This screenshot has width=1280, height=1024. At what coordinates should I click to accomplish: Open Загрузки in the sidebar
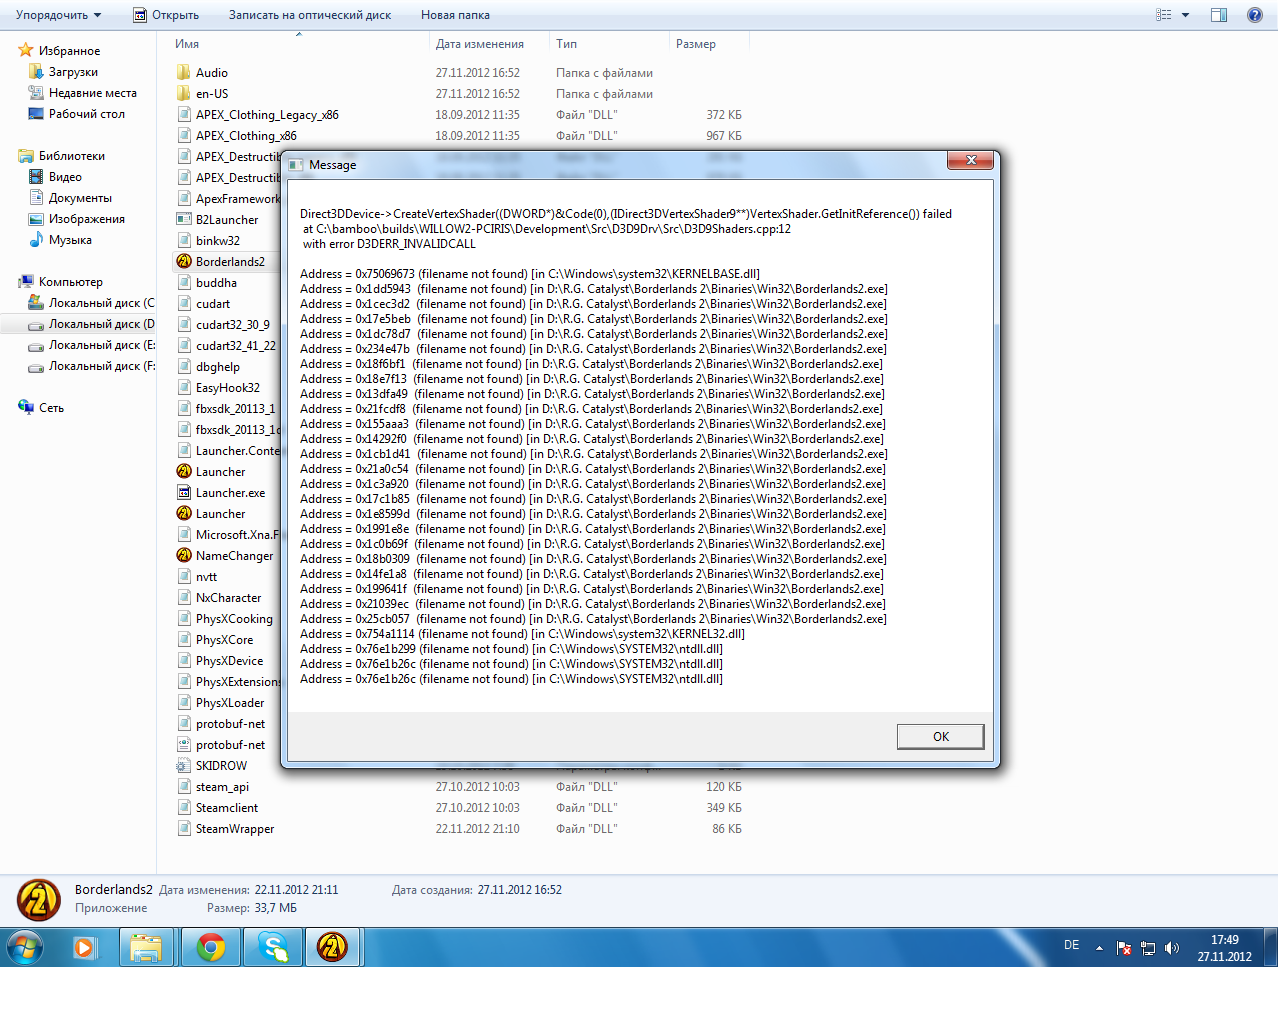(73, 72)
